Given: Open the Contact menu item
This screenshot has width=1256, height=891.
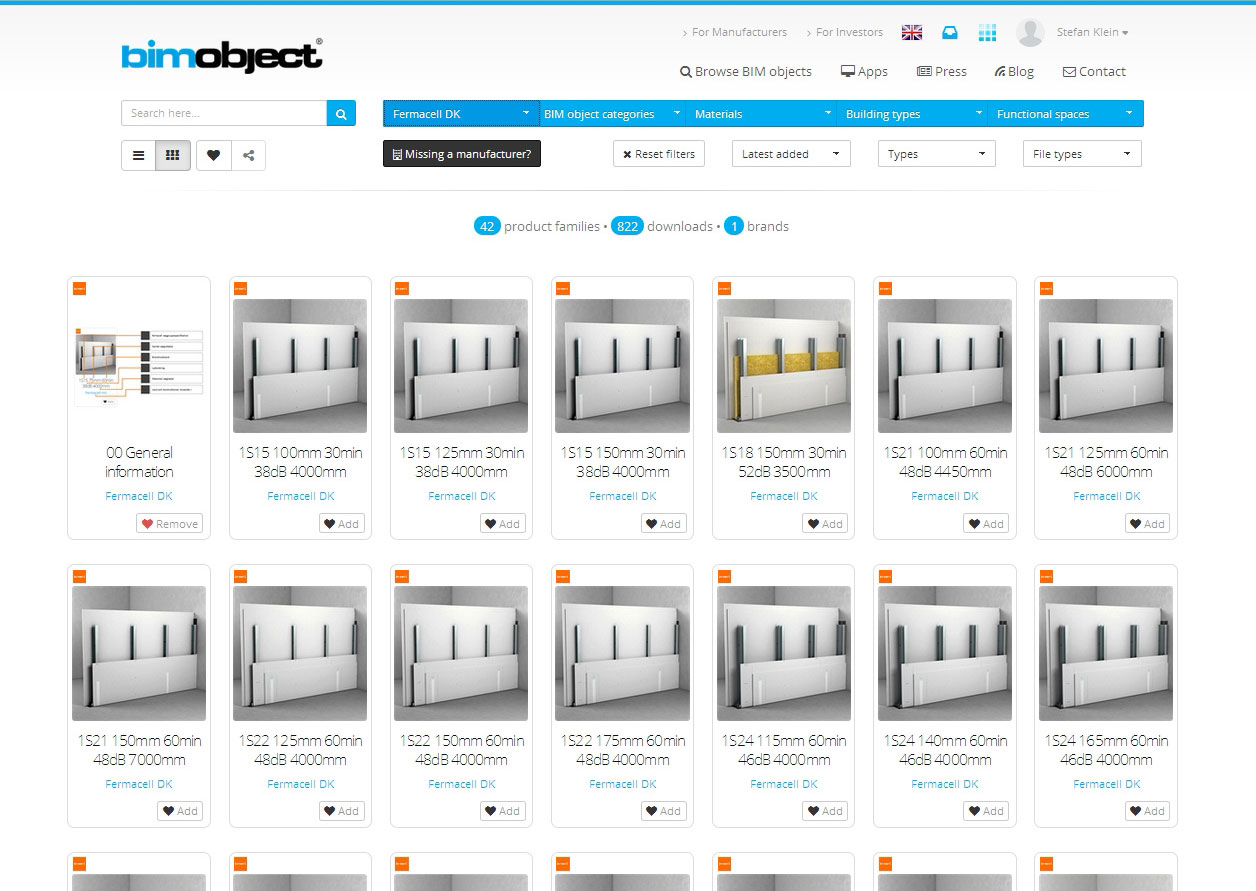Looking at the screenshot, I should coord(1094,72).
